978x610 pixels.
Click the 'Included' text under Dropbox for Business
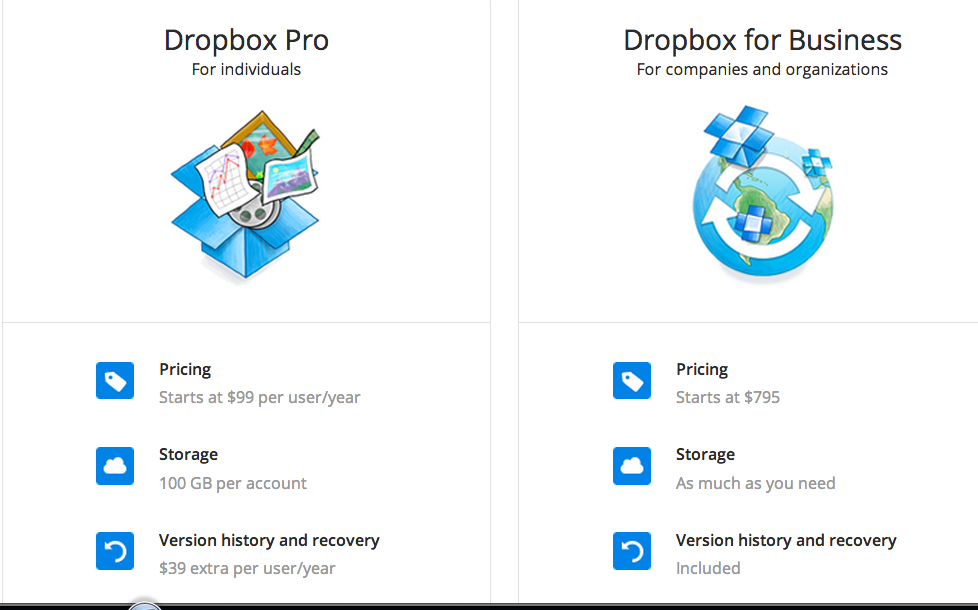(x=708, y=568)
